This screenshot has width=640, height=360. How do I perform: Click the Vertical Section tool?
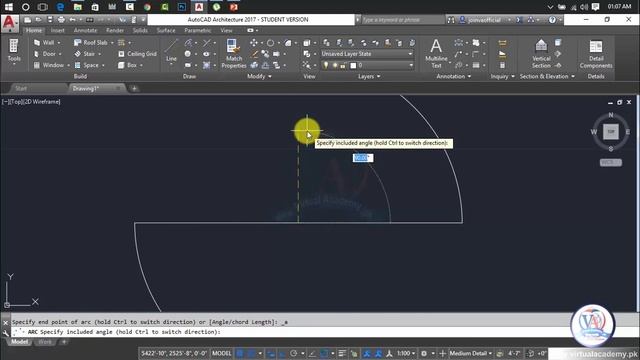pyautogui.click(x=541, y=53)
